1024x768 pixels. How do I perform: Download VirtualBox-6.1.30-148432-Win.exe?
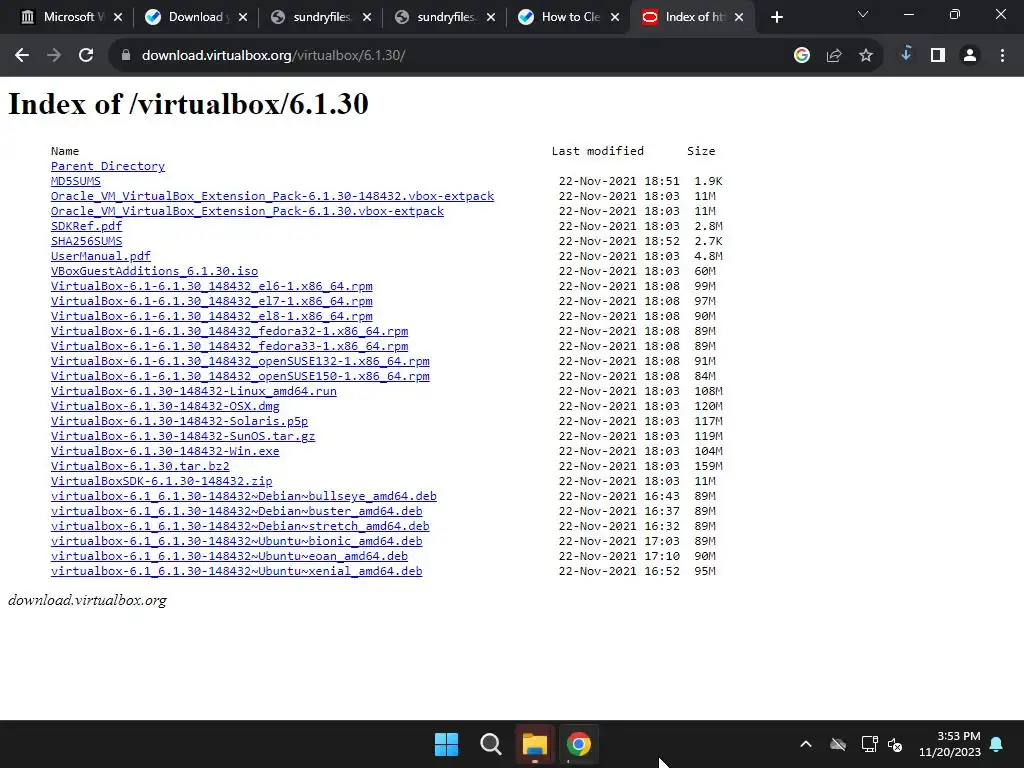(x=165, y=451)
